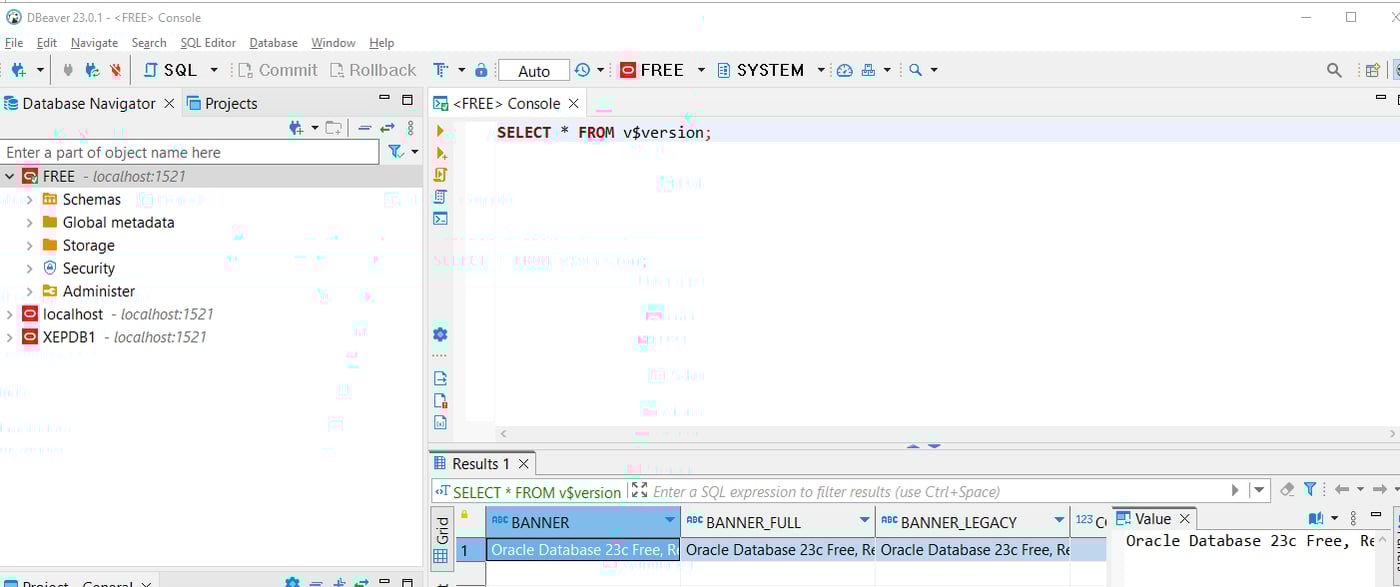Open the SYSTEM schema selector dropdown

[x=820, y=69]
